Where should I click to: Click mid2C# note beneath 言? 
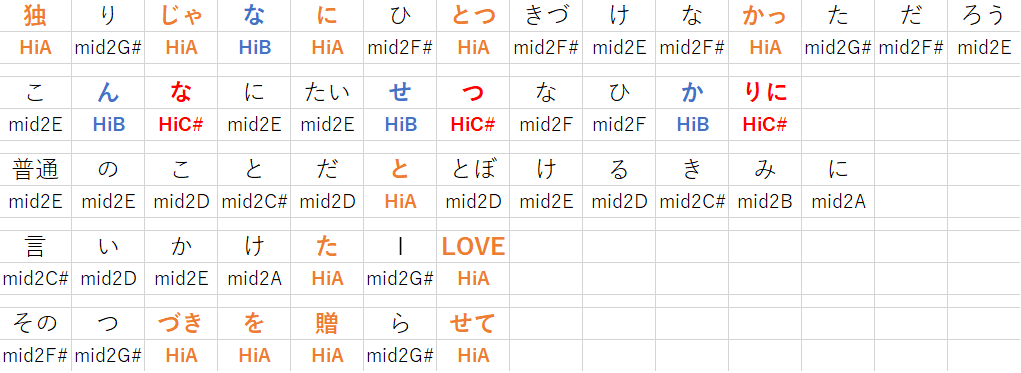click(x=36, y=279)
